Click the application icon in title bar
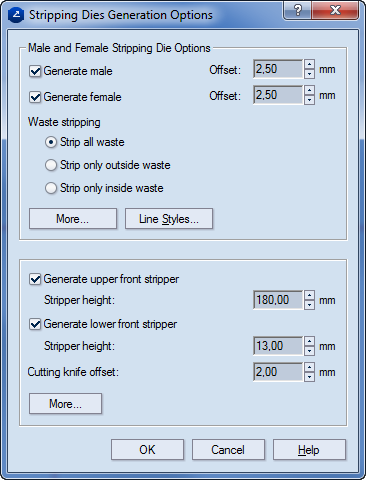The image size is (366, 480). pos(16,15)
